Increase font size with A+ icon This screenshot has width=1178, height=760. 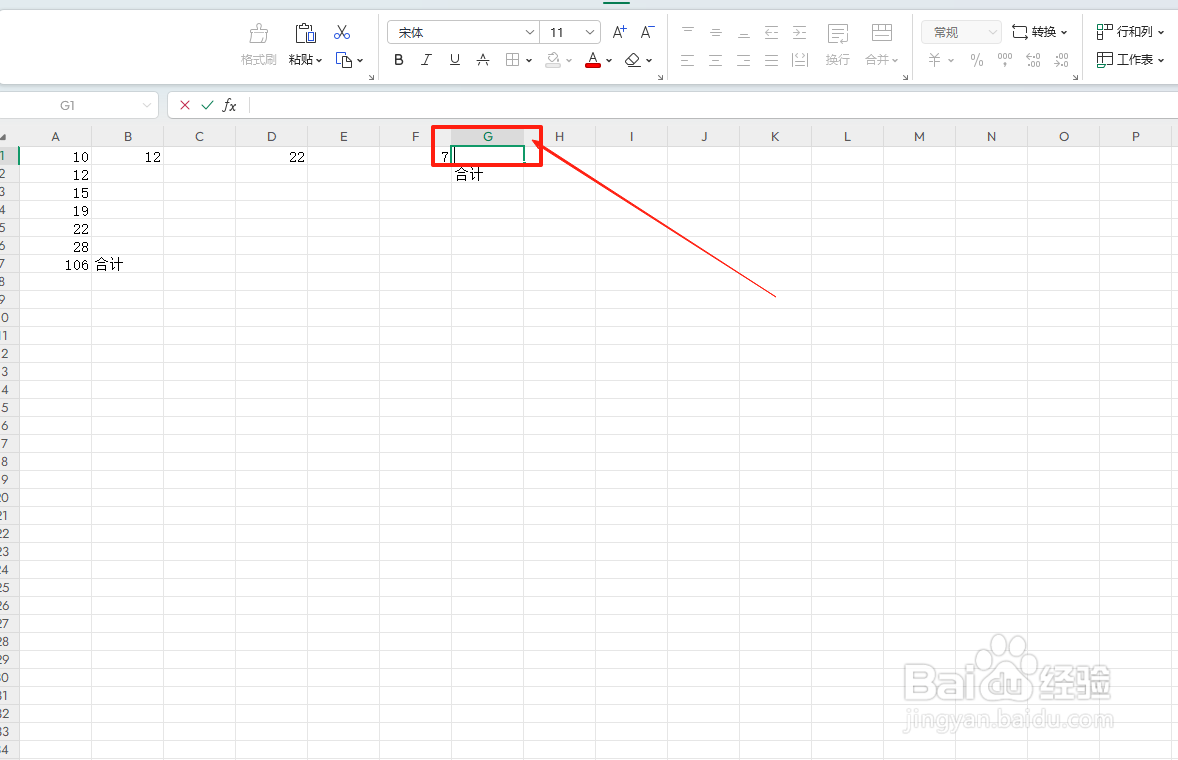(x=619, y=32)
